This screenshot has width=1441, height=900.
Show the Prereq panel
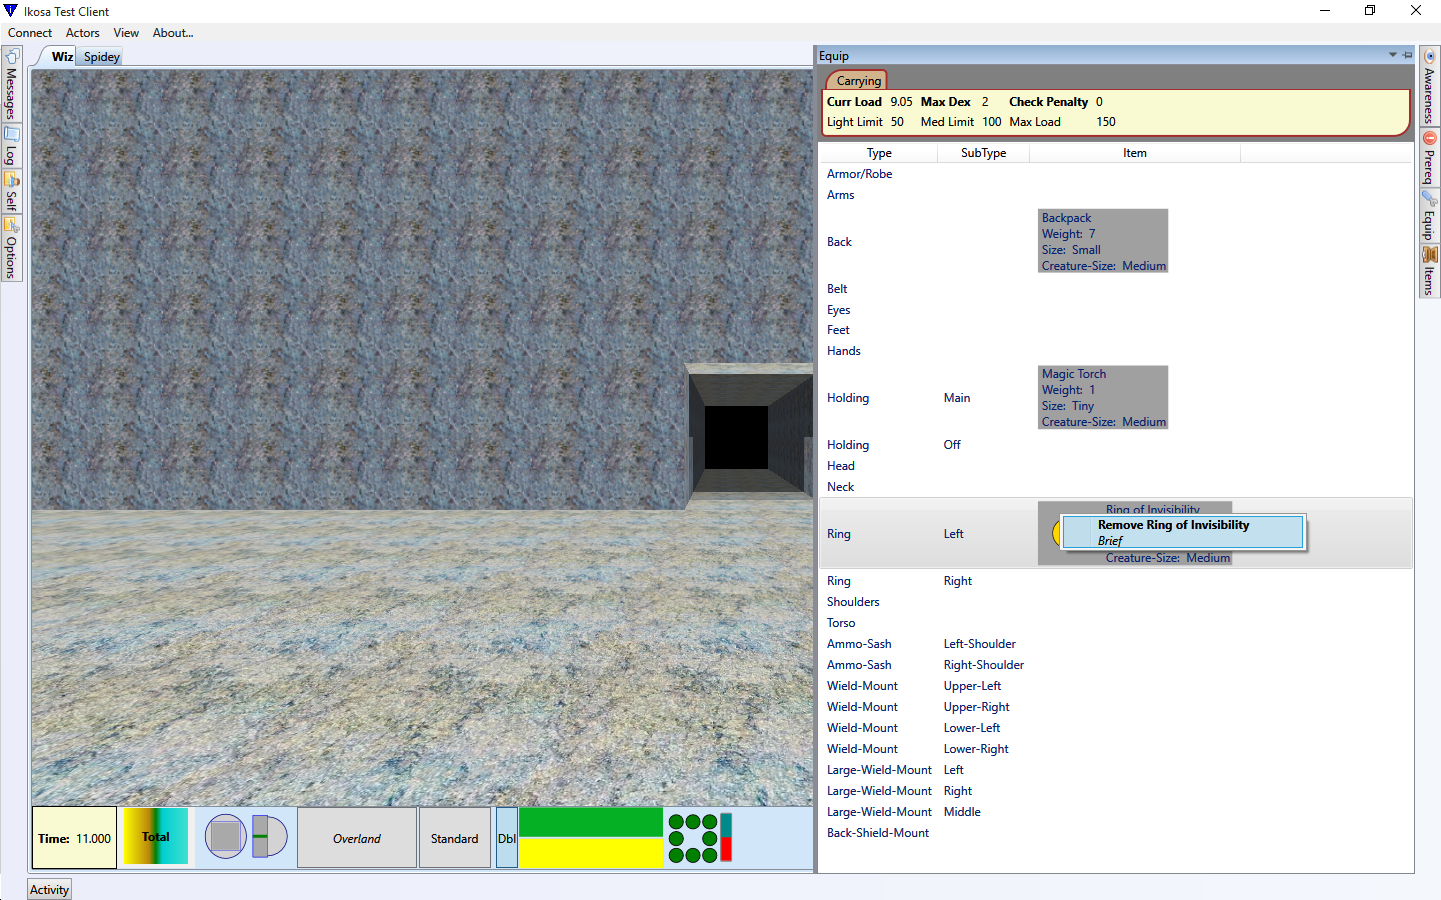(1429, 158)
